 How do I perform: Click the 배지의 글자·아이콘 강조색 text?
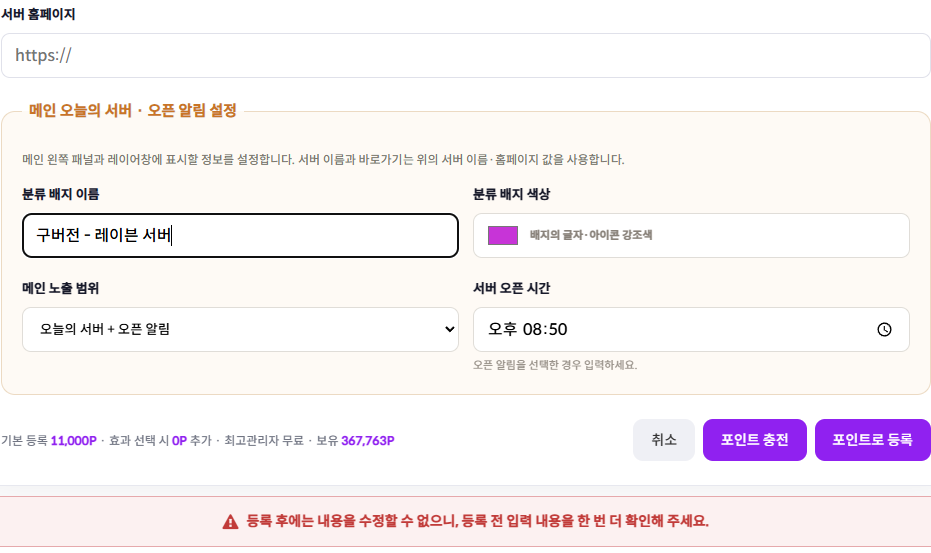tap(591, 235)
